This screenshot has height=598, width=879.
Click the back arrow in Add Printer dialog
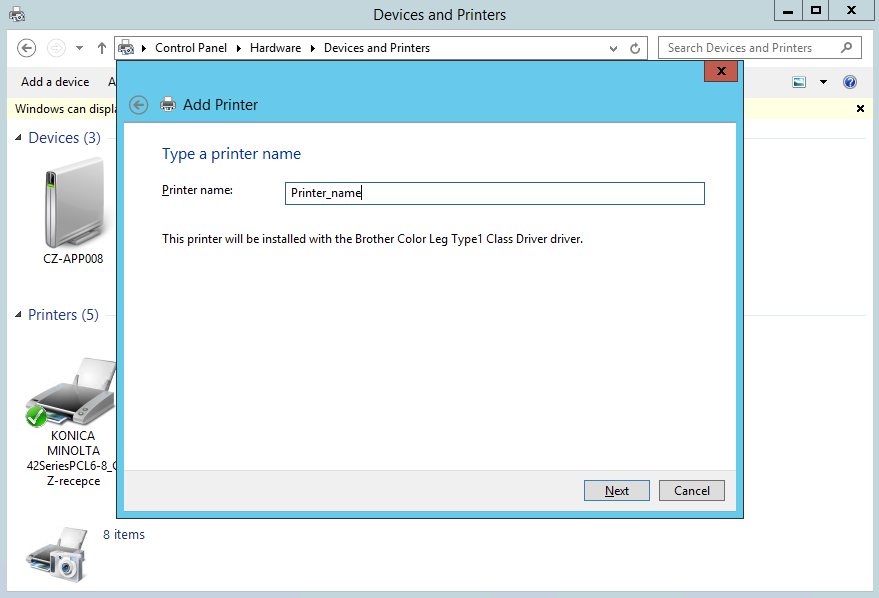tap(138, 104)
